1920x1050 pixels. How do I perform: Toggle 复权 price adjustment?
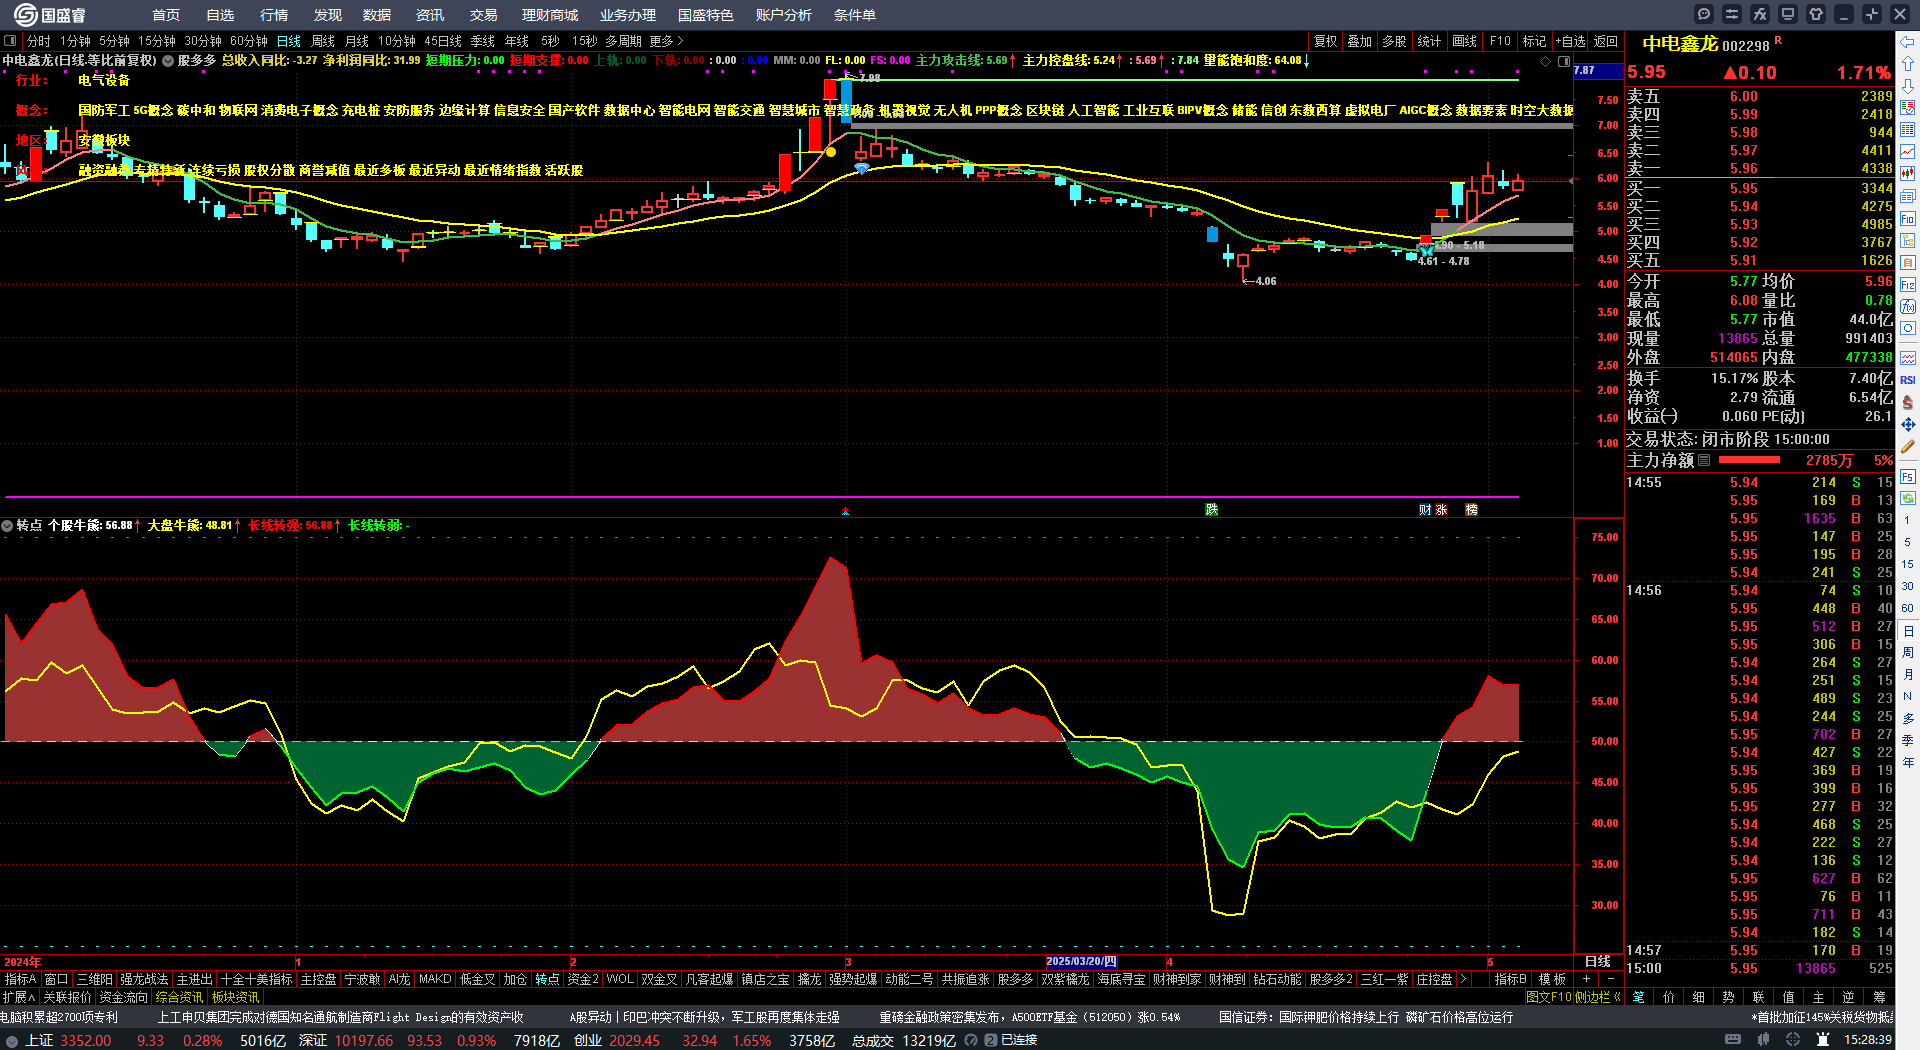coord(1326,41)
